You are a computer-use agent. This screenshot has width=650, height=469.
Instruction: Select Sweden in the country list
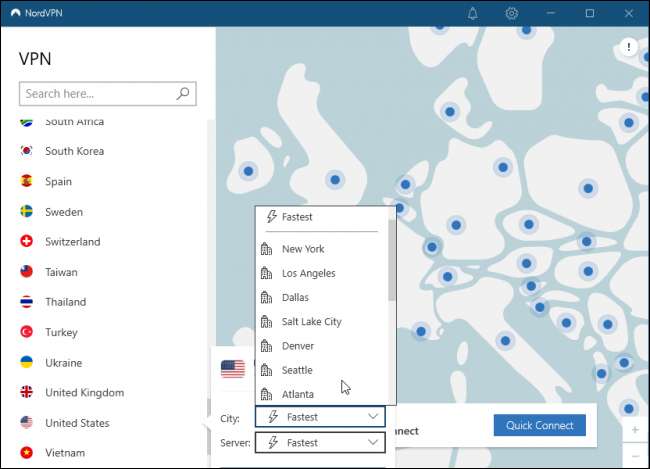(x=63, y=212)
